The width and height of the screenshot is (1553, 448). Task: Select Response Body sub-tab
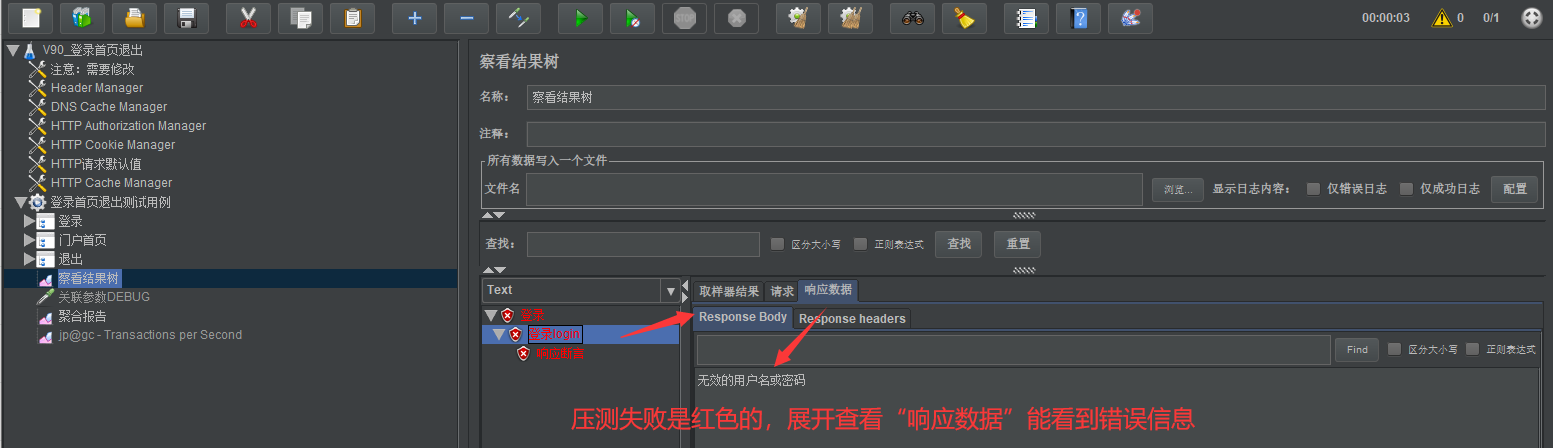click(743, 318)
